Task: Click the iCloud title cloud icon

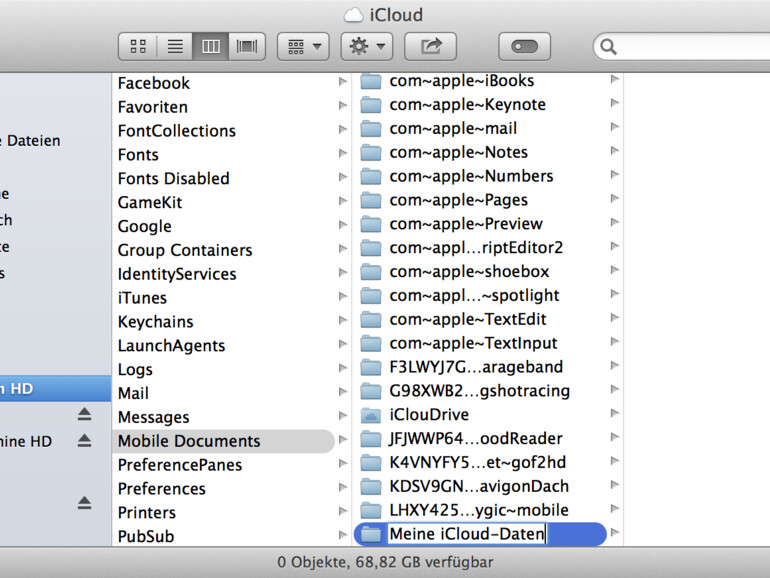Action: click(x=354, y=15)
